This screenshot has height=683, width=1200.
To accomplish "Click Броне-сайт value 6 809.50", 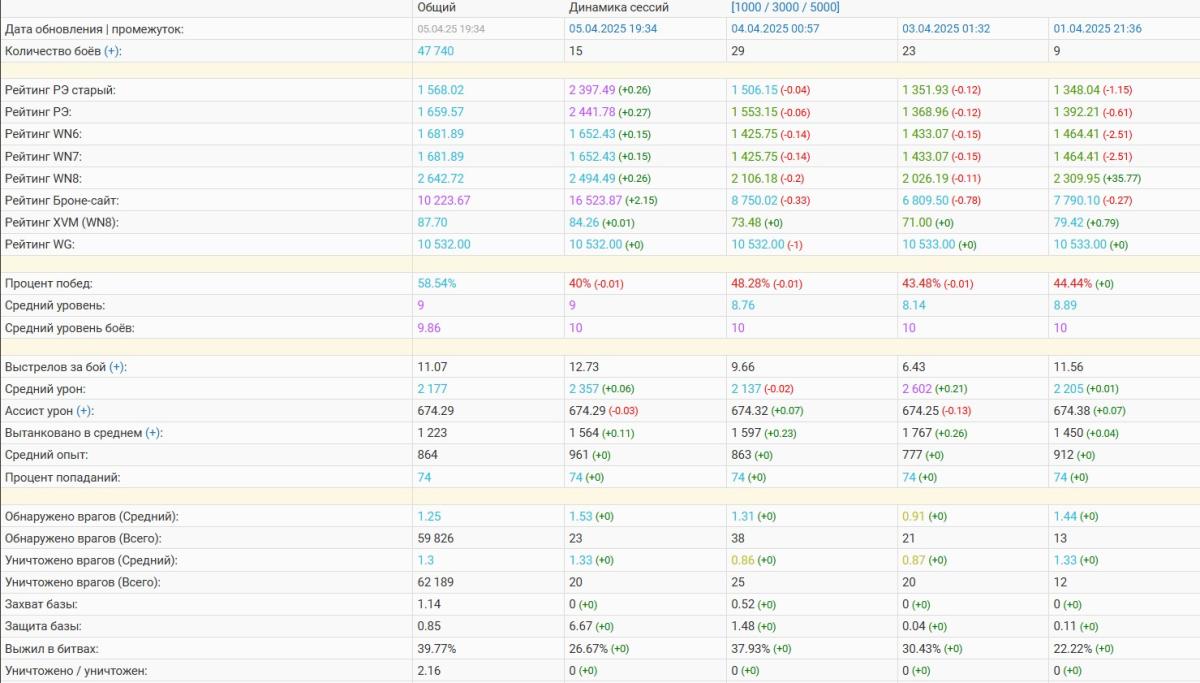I will (x=925, y=200).
